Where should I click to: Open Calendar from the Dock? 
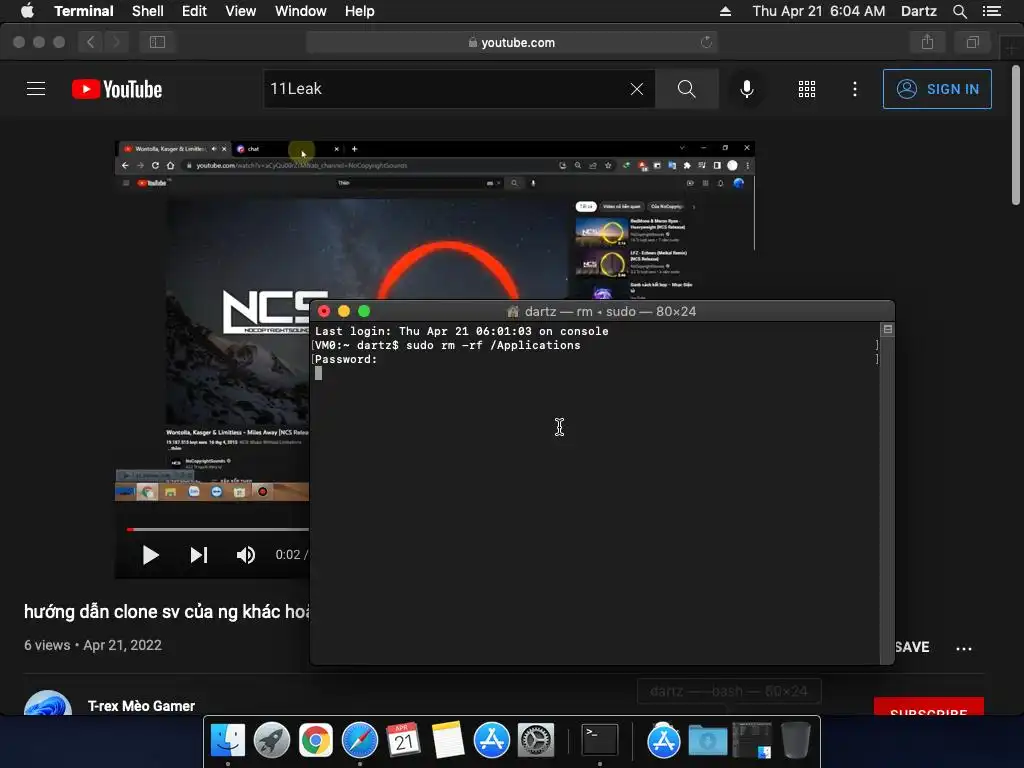tap(403, 741)
